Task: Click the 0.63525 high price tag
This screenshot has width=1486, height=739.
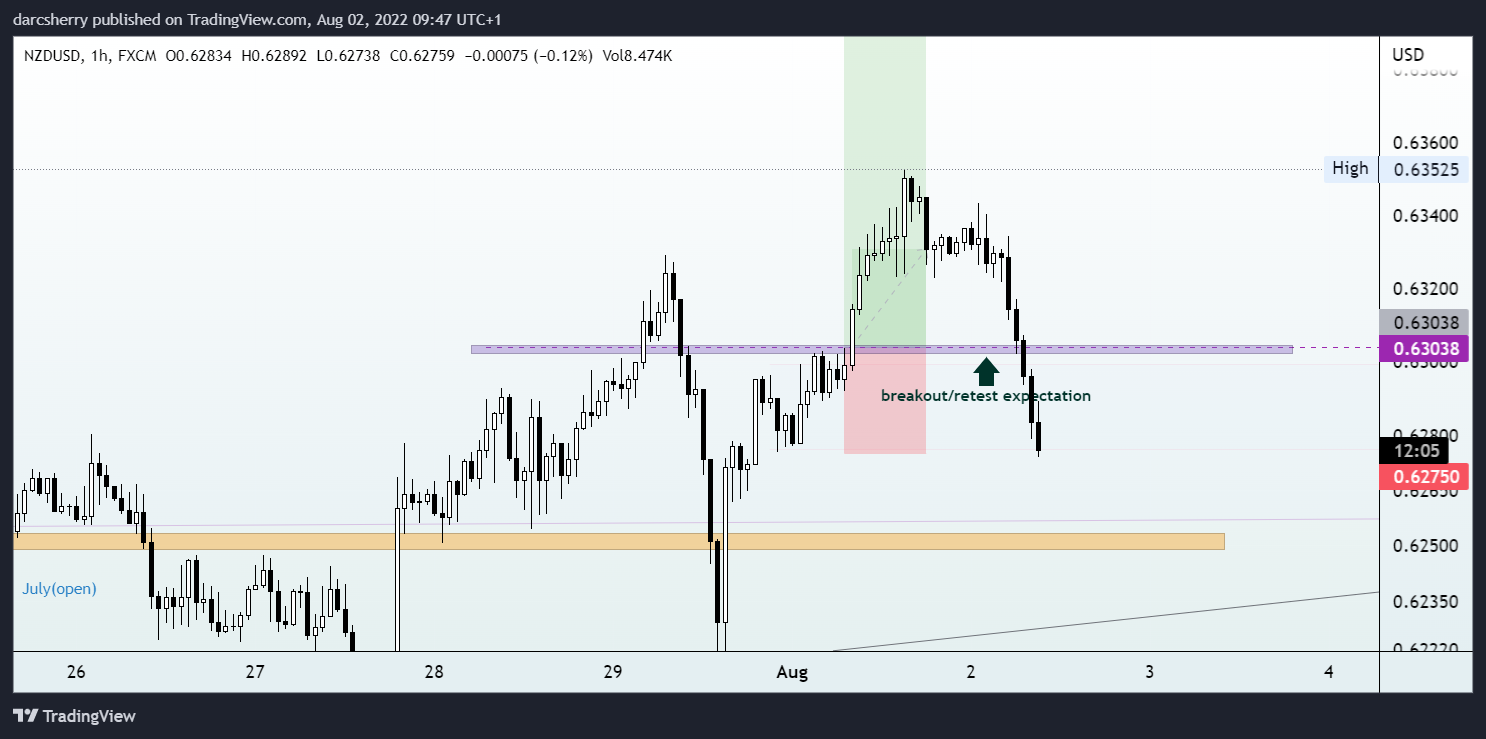Action: [1425, 169]
